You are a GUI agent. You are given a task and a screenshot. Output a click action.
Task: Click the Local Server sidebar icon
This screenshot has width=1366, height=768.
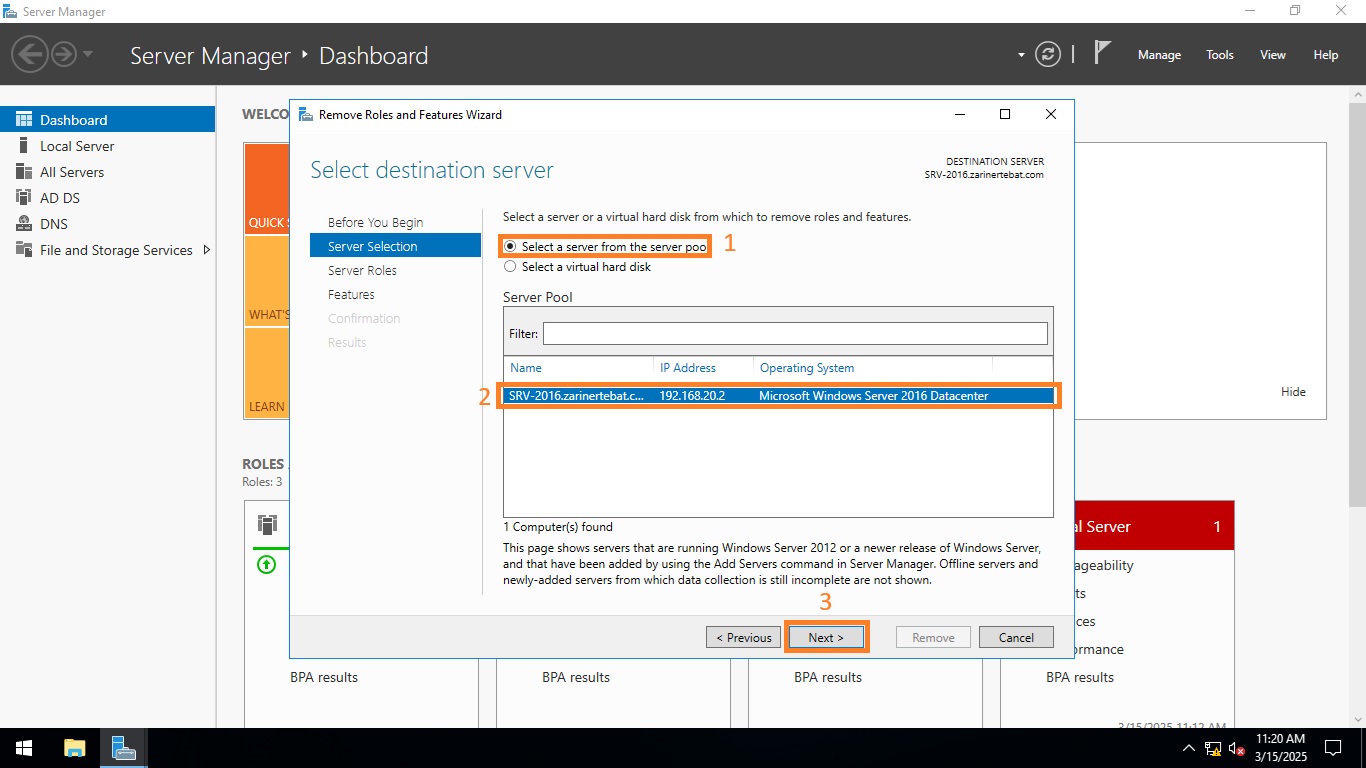pos(23,146)
